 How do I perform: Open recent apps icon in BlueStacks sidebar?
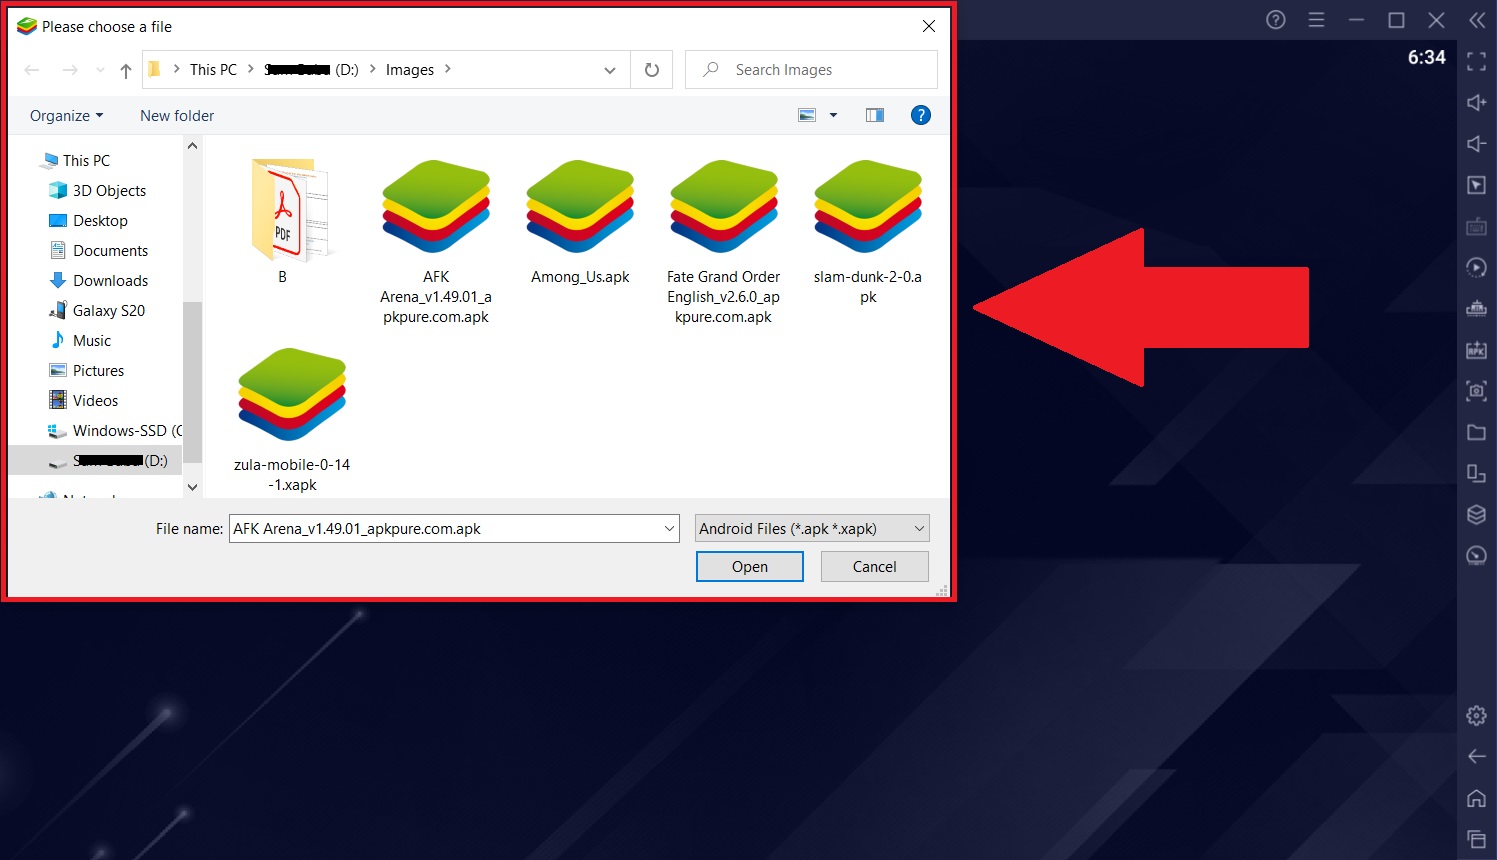(1476, 839)
